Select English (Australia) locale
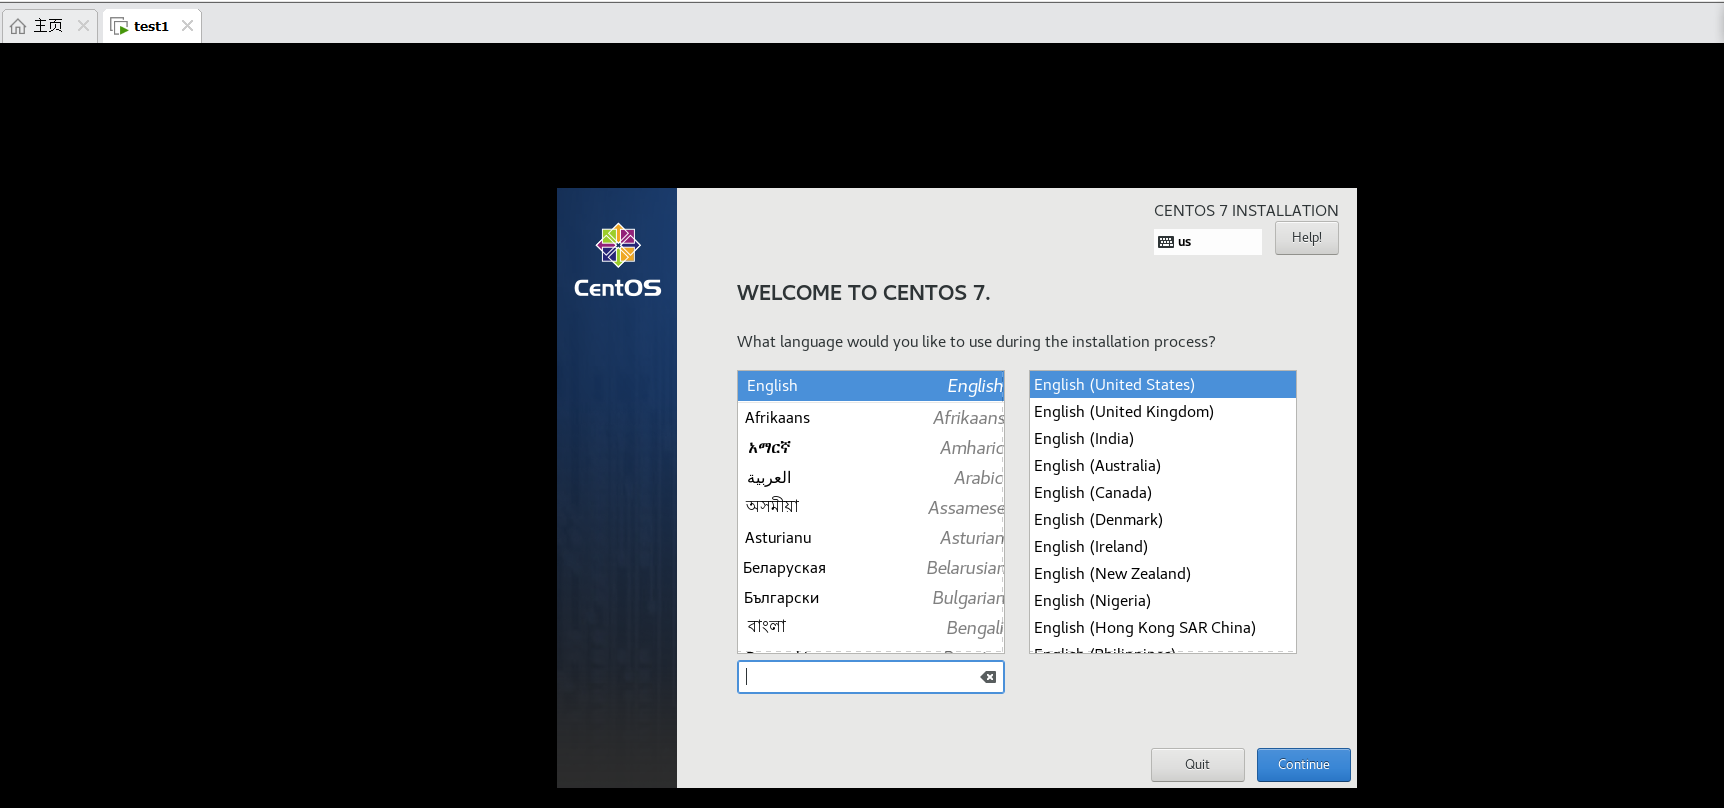The width and height of the screenshot is (1724, 808). coord(1162,466)
